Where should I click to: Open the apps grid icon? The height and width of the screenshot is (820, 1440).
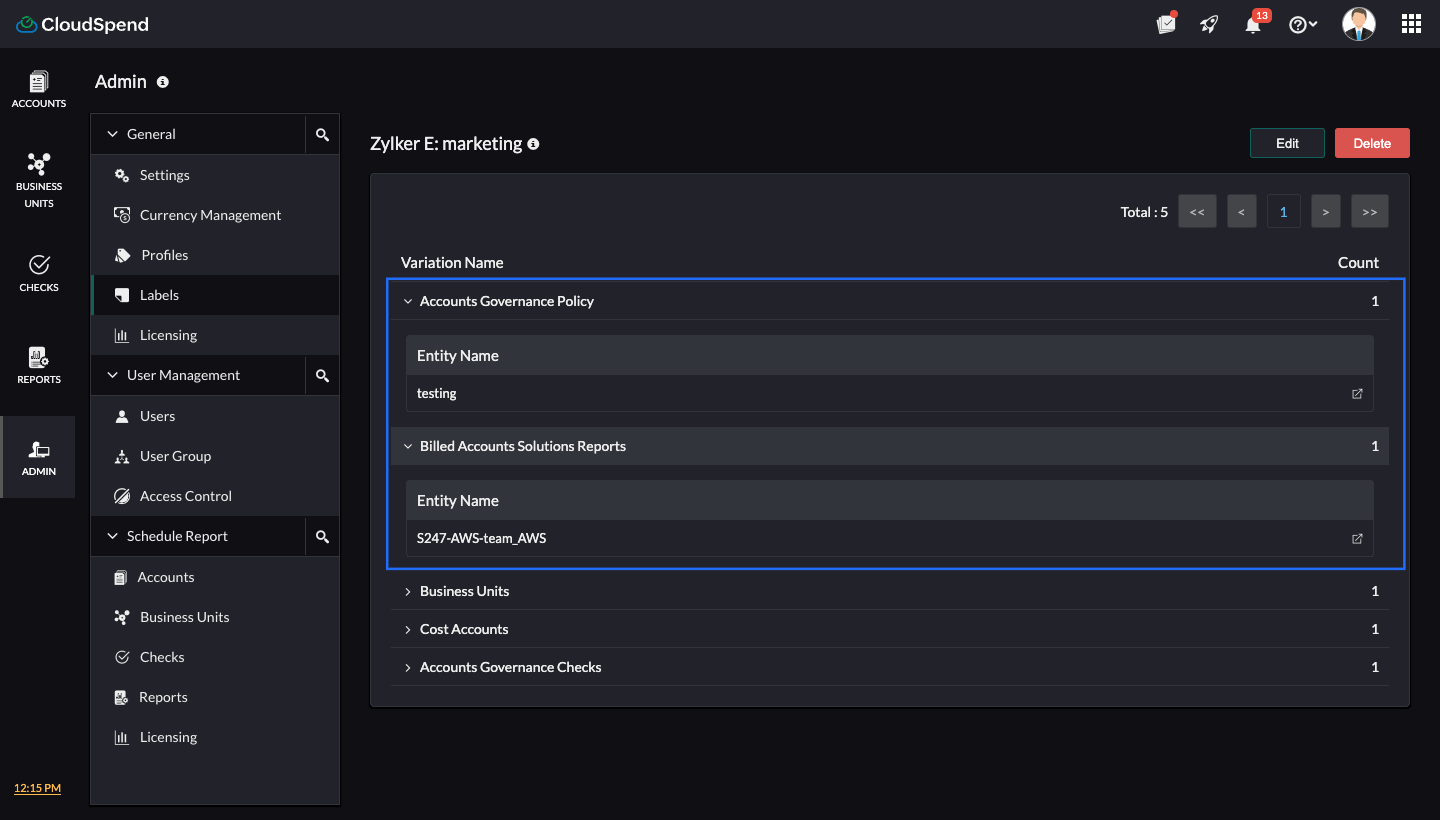coord(1411,25)
